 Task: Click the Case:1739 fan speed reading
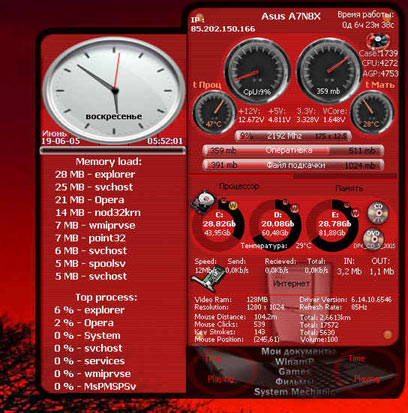click(x=378, y=53)
